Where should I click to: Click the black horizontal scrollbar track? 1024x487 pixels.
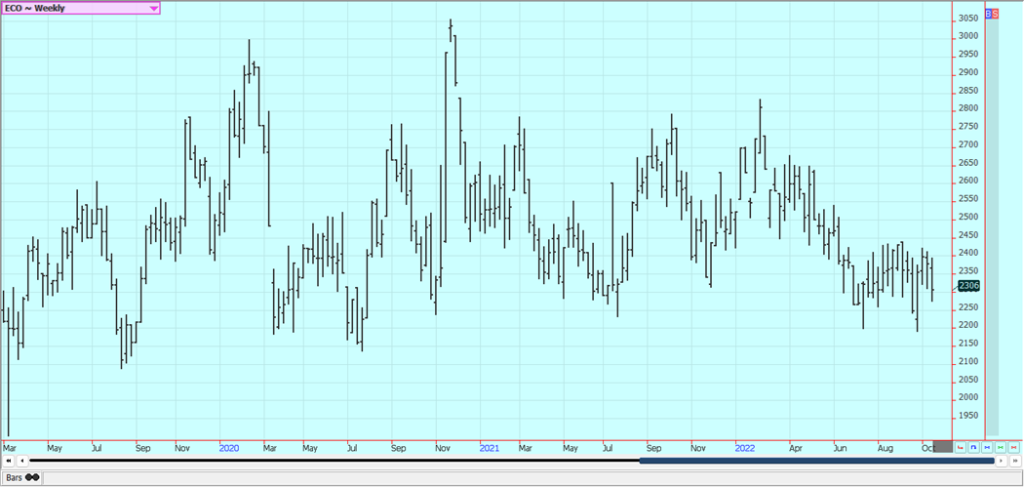pos(334,461)
